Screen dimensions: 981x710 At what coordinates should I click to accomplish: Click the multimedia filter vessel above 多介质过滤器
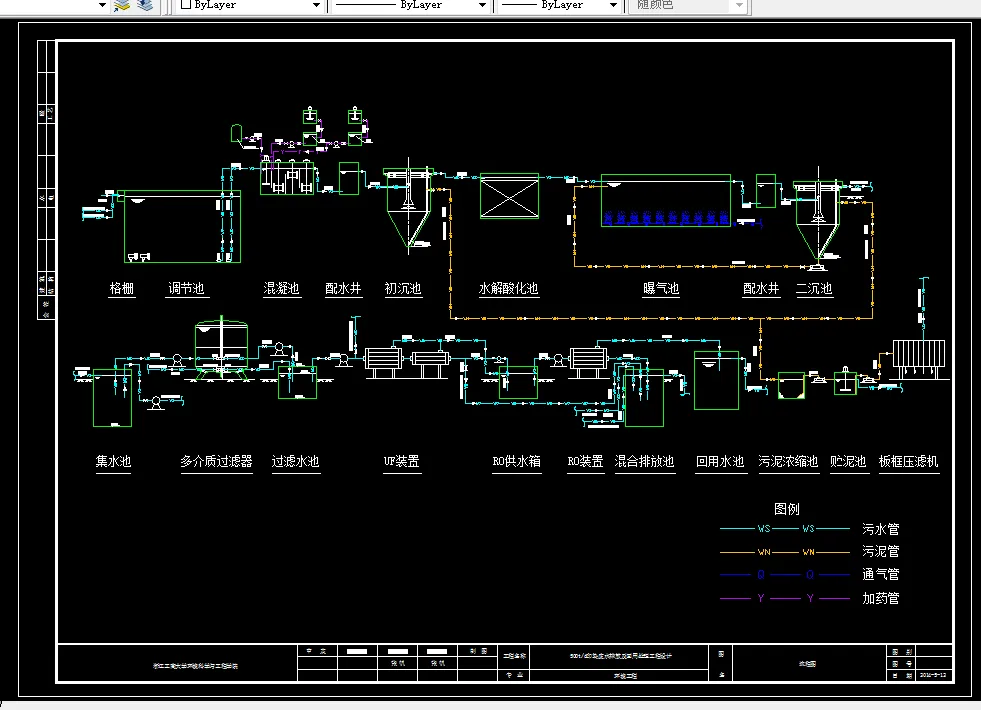(221, 348)
